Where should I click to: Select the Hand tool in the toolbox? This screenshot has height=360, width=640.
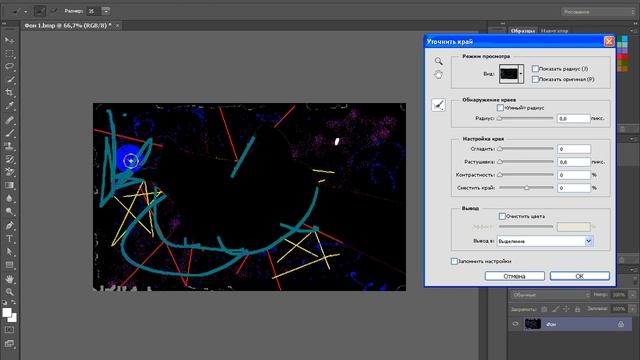pos(9,279)
